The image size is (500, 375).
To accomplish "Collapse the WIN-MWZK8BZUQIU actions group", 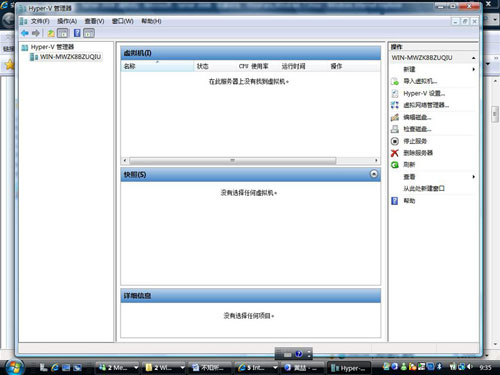I will [x=473, y=58].
